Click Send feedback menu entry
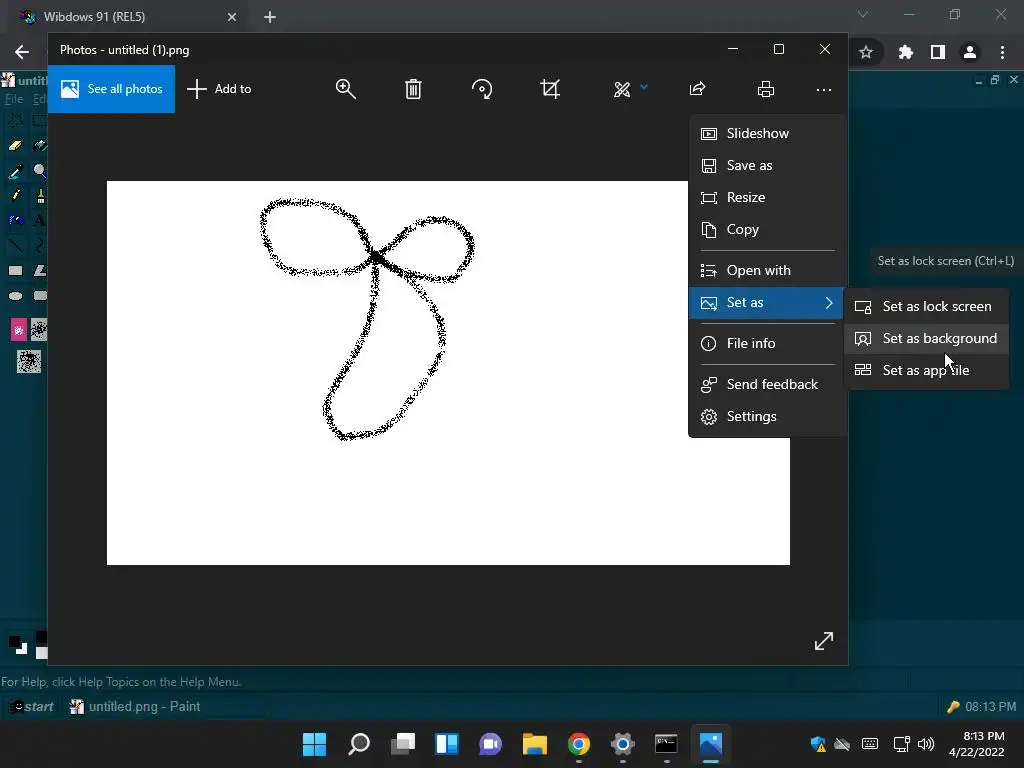1024x768 pixels. click(x=767, y=384)
